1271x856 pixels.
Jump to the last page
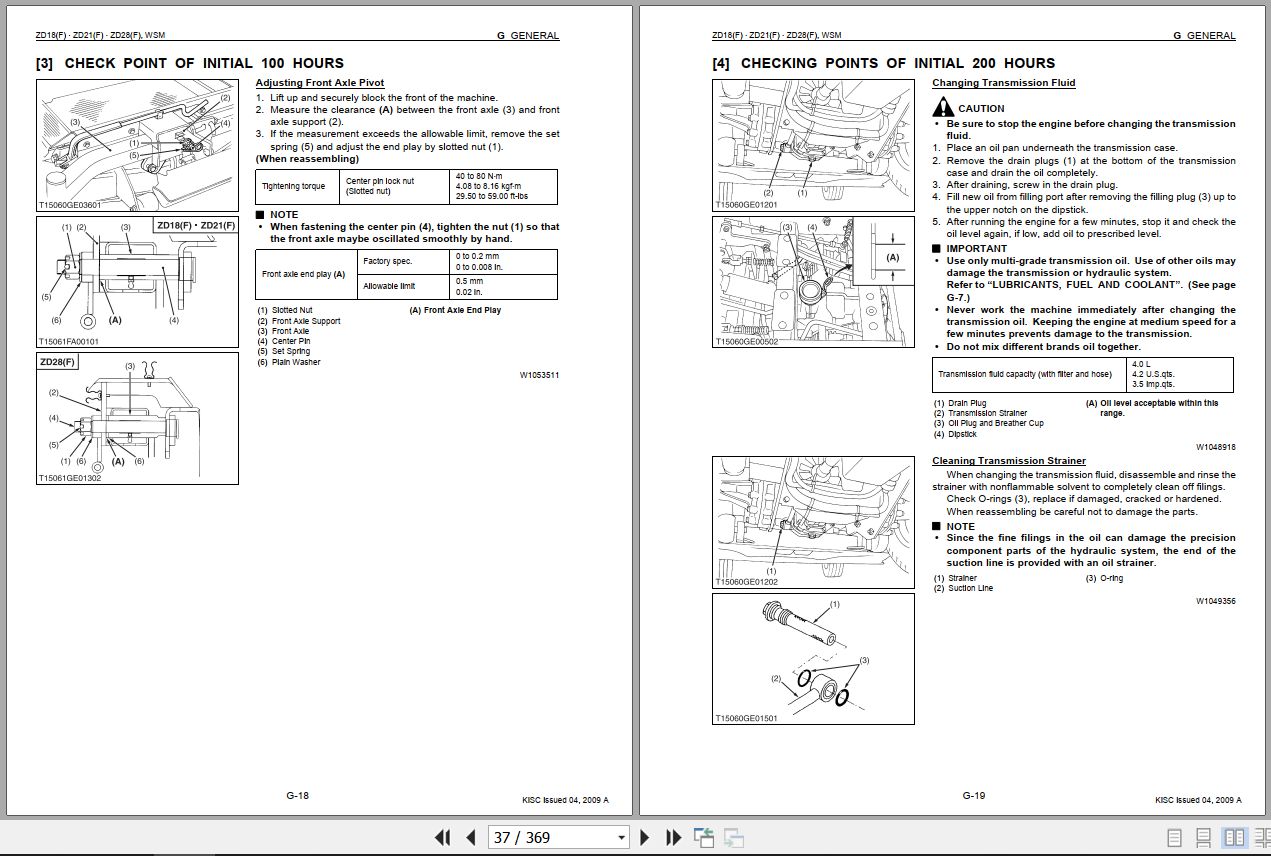click(674, 838)
